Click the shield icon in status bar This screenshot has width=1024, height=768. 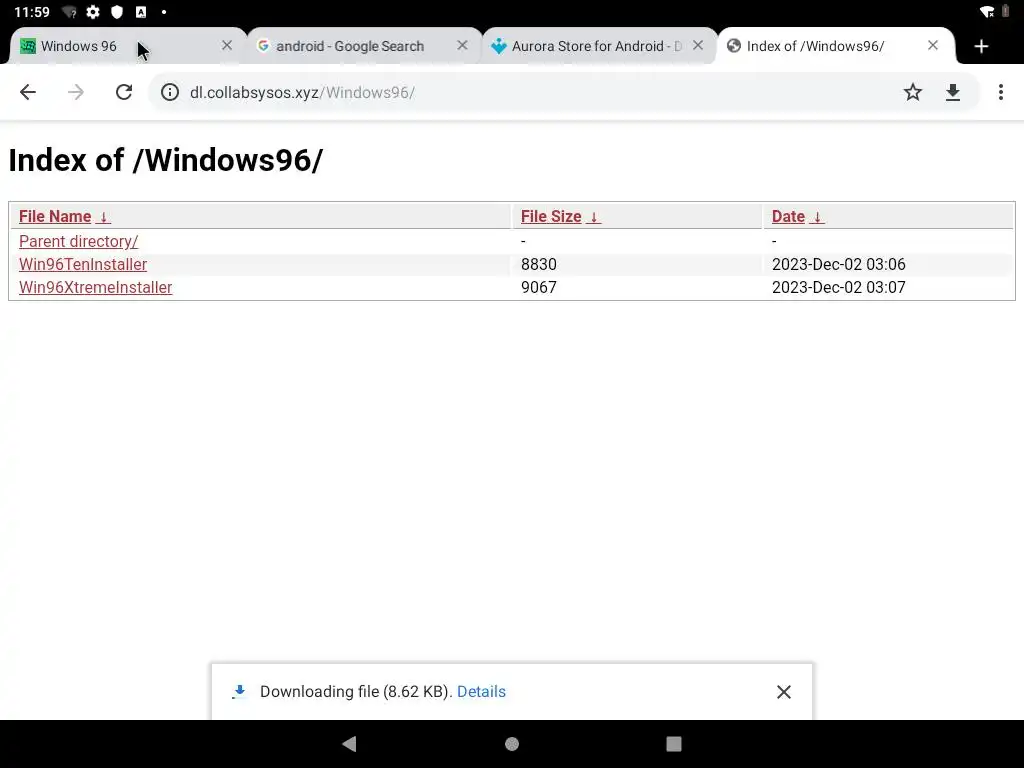click(117, 12)
